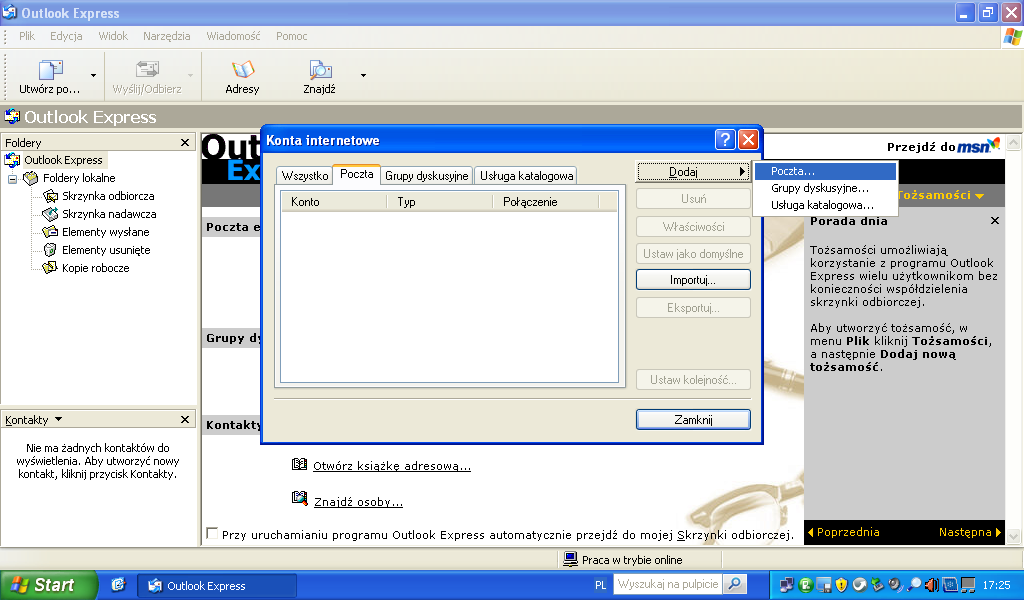
Task: Open the dropdown arrow next to Wyślij/Odbierz
Action: coord(190,76)
